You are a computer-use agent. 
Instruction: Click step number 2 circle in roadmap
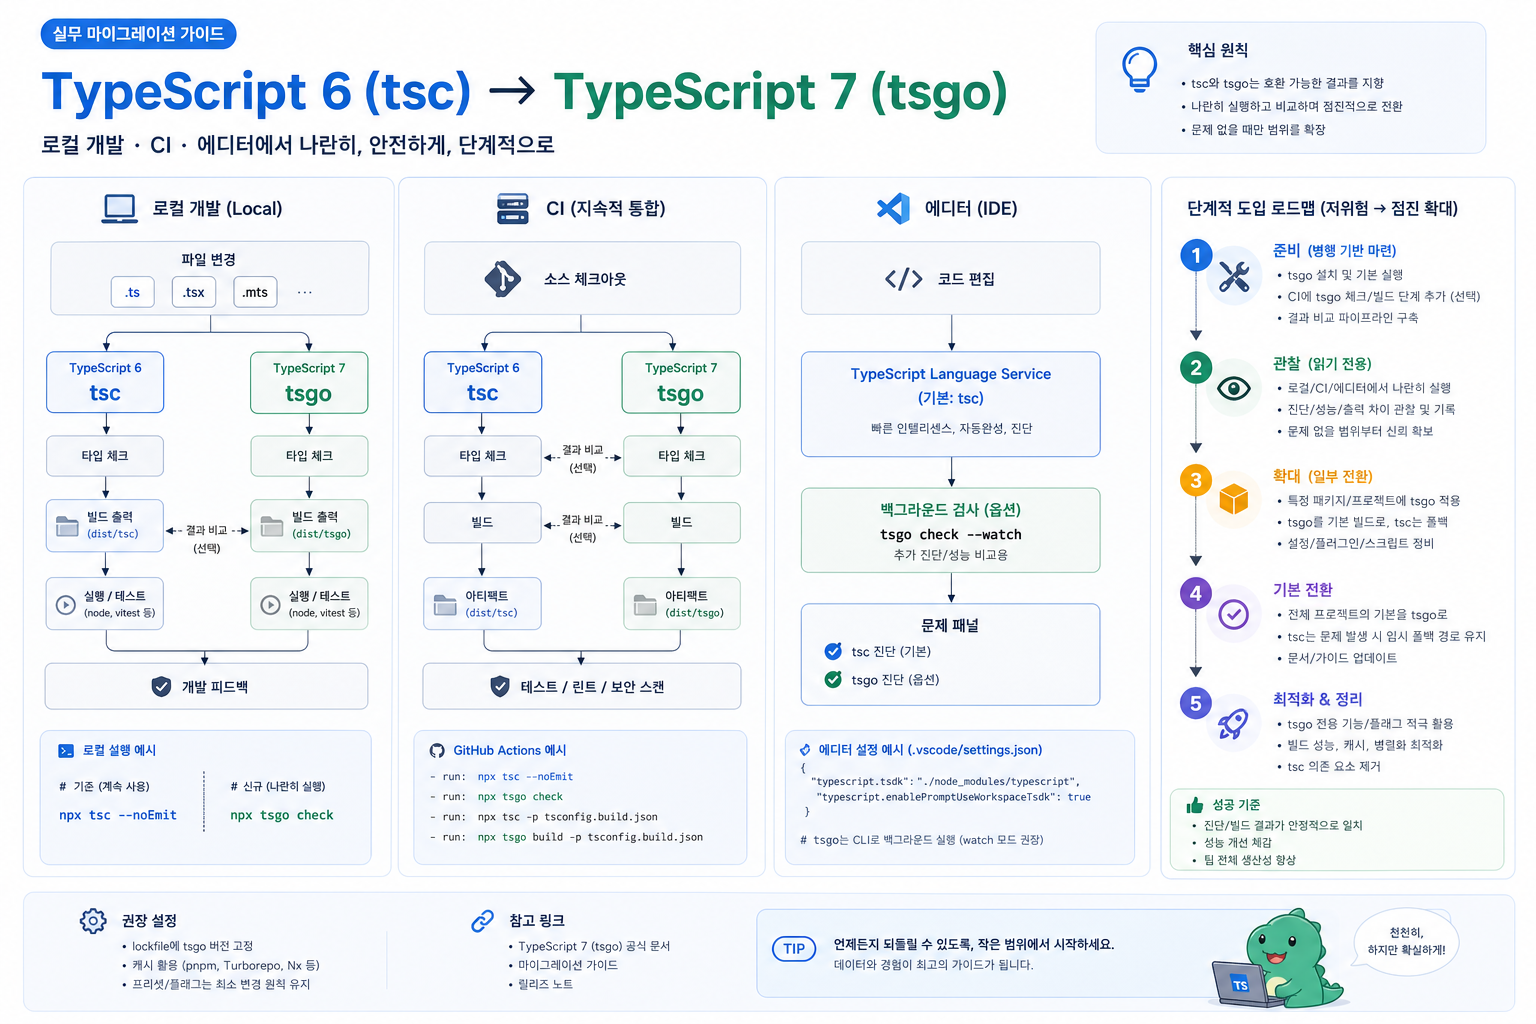[1196, 367]
